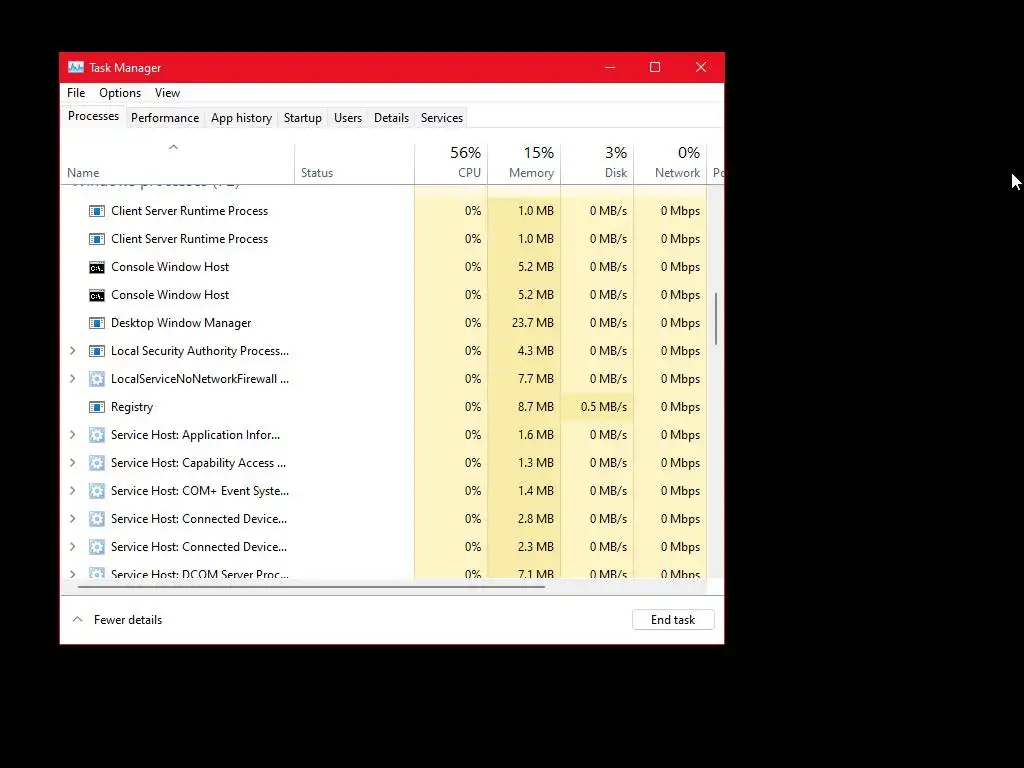1024x768 pixels.
Task: Click the 1.6 MB memory value
Action: (536, 435)
